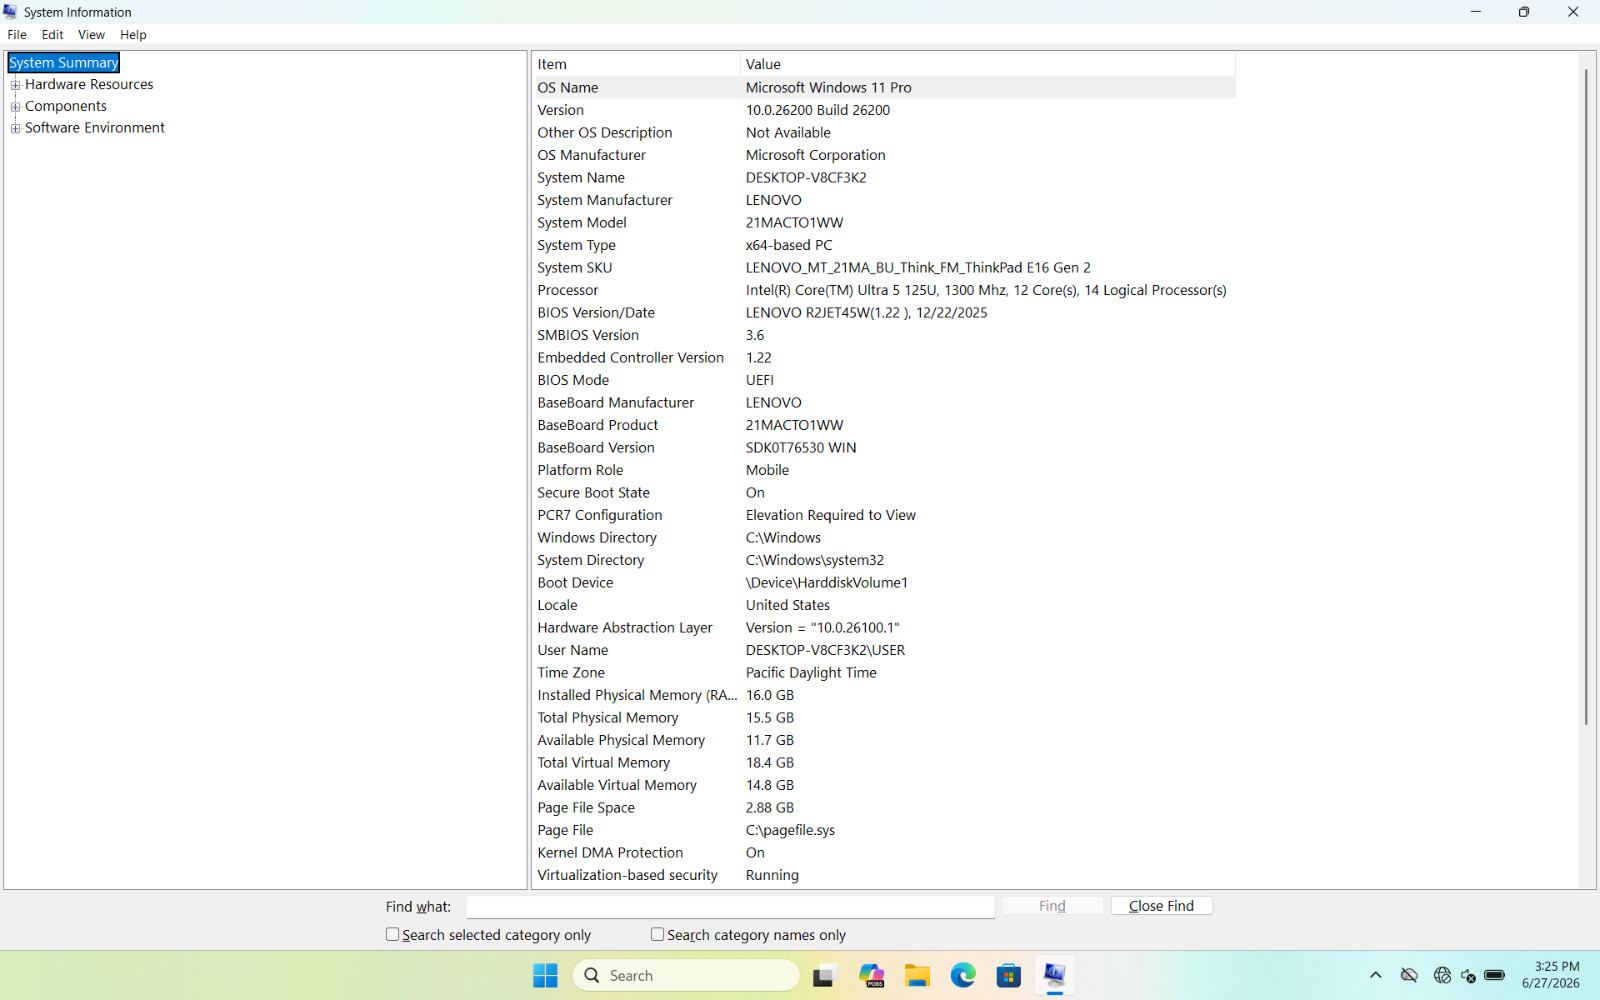Click the details pane vertical scrollbar
This screenshot has height=1000, width=1600.
[1586, 397]
